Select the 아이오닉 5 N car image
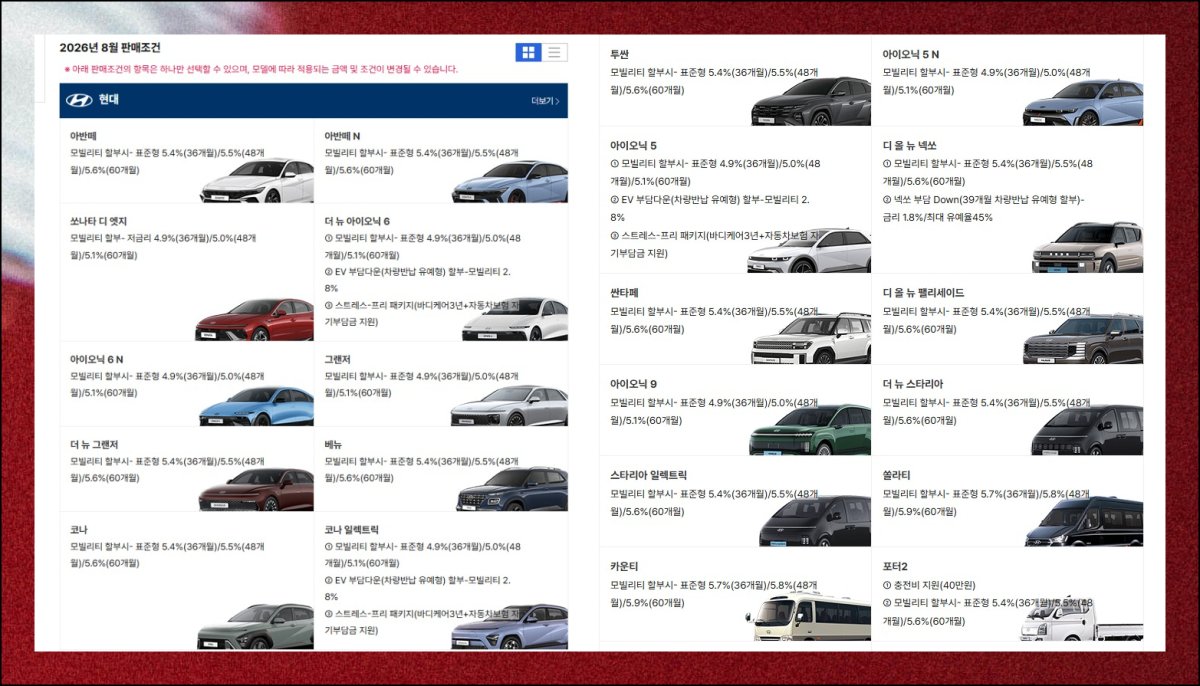This screenshot has height=686, width=1200. click(x=1083, y=103)
